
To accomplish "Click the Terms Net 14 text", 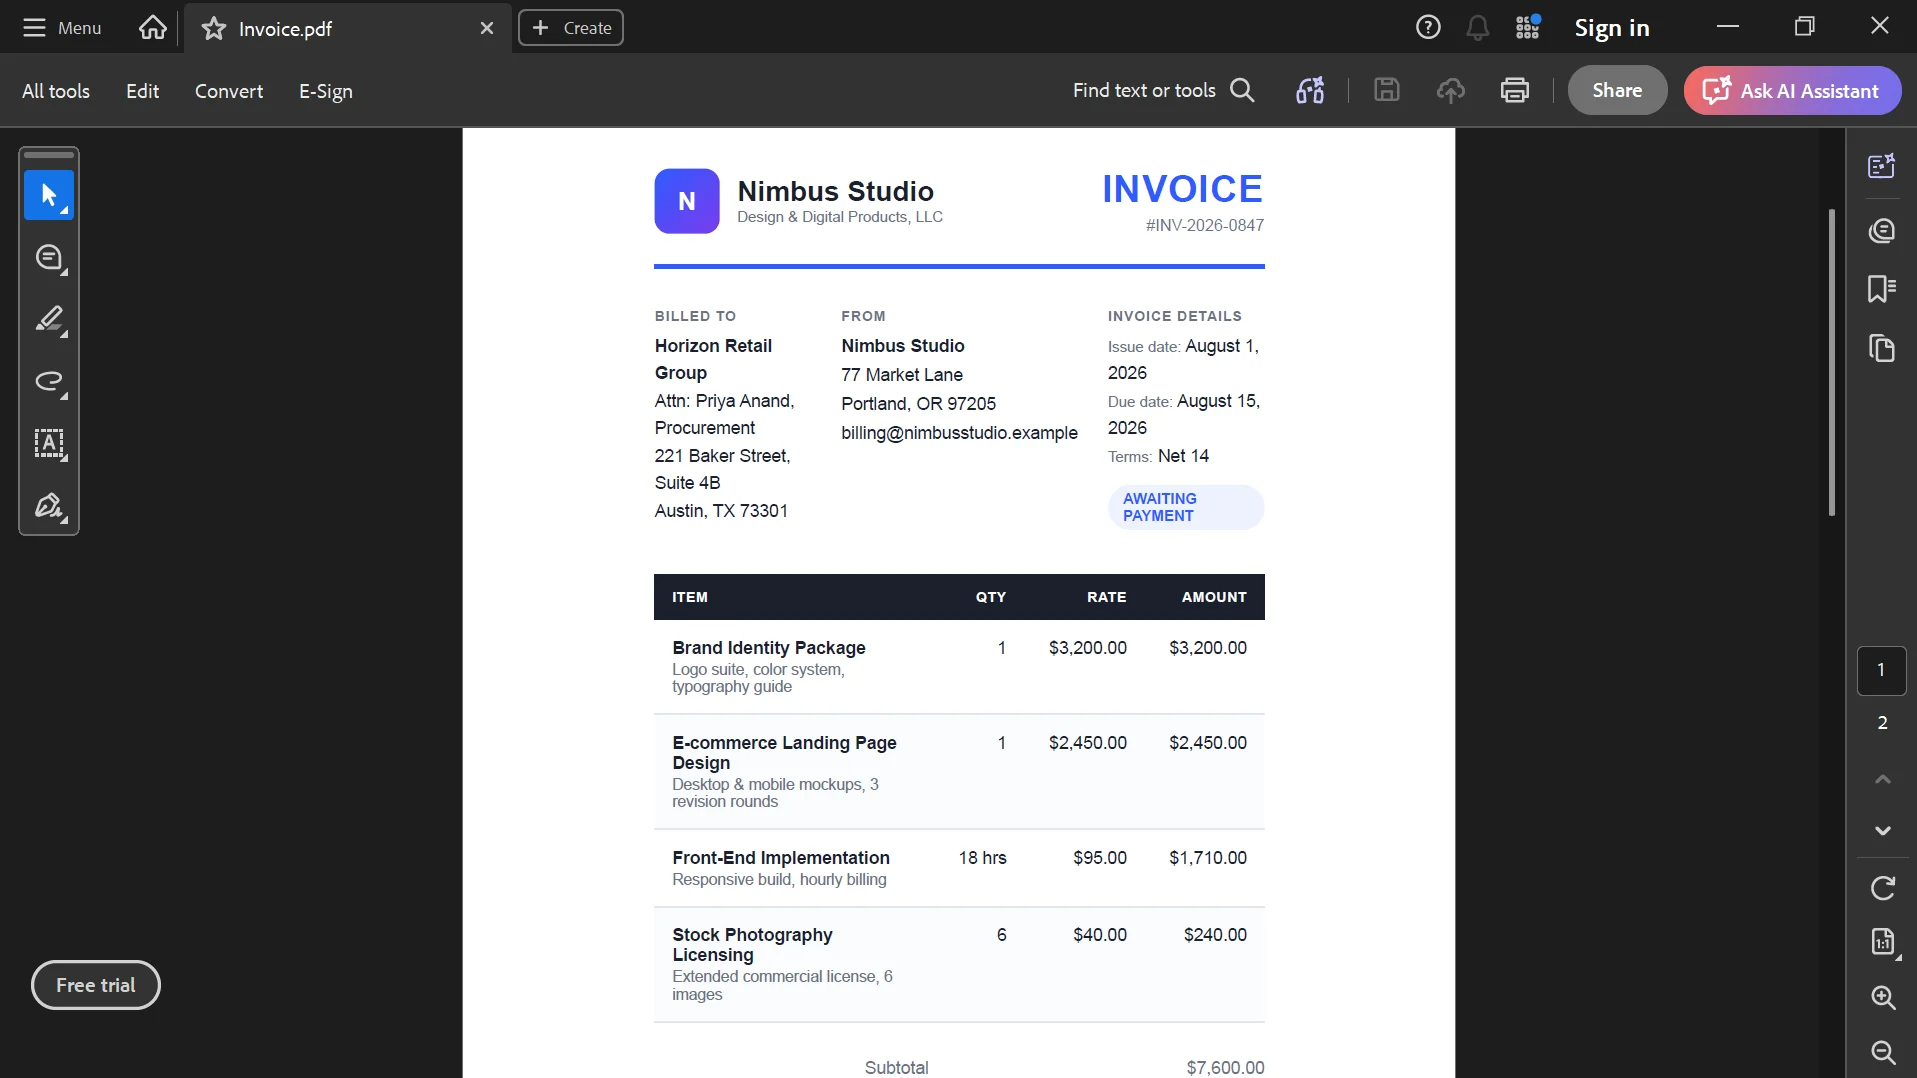I will pyautogui.click(x=1158, y=456).
